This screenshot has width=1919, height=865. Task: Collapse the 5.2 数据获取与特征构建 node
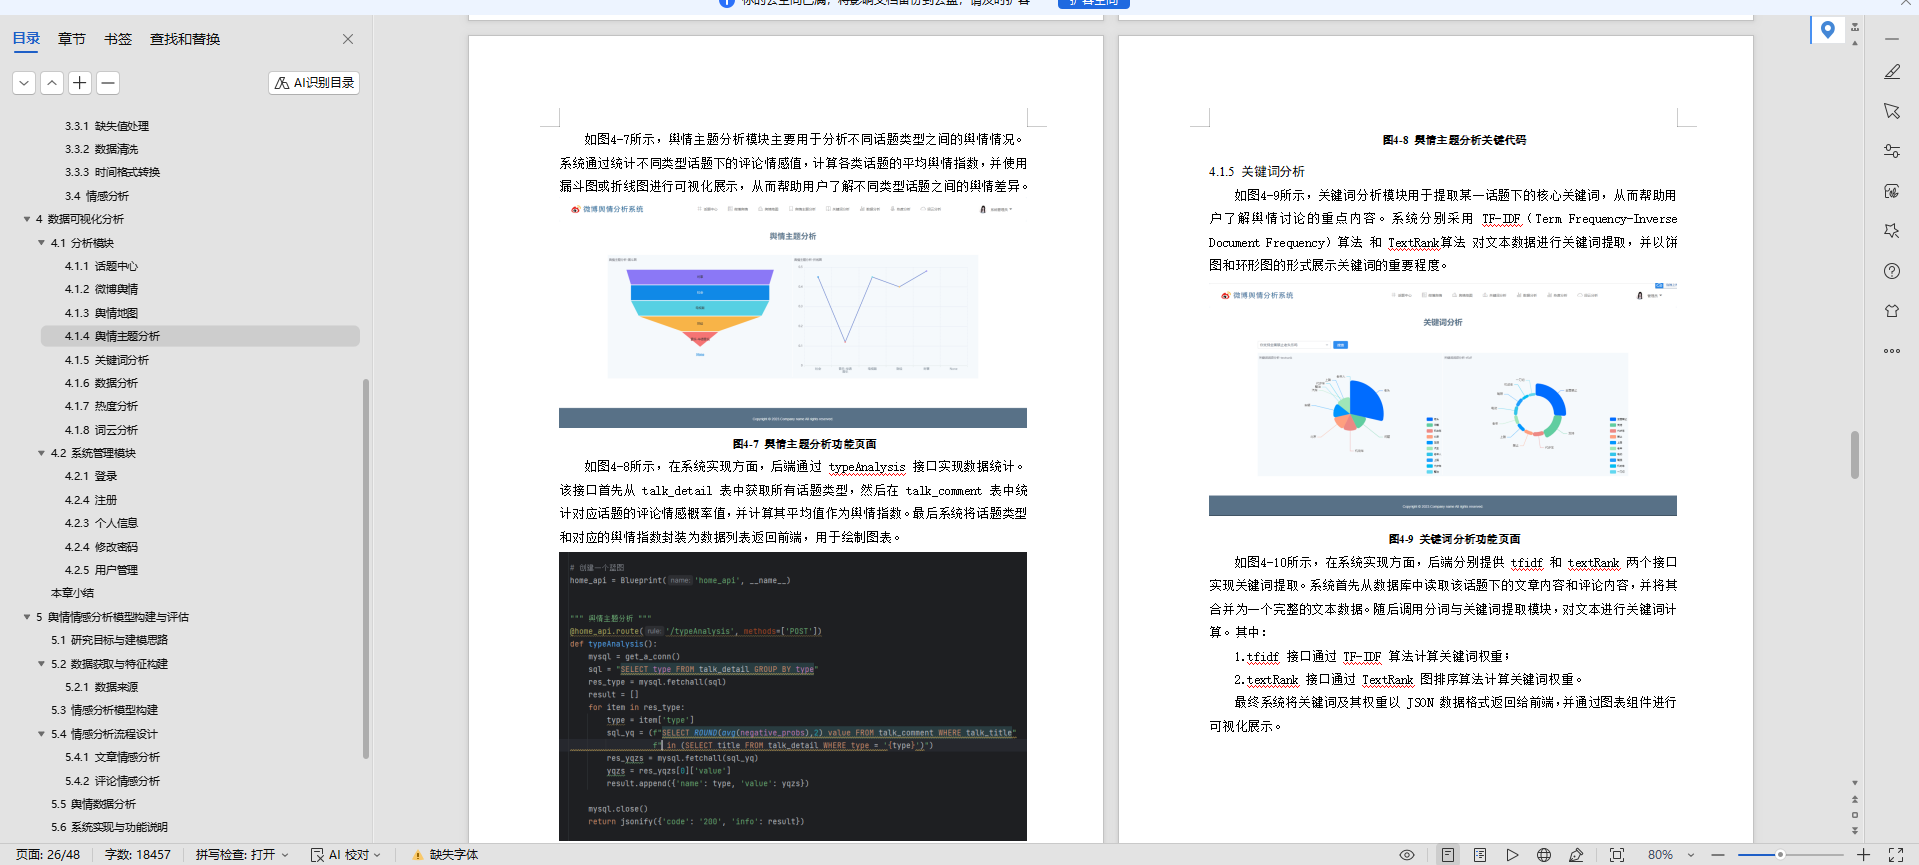pyautogui.click(x=41, y=664)
